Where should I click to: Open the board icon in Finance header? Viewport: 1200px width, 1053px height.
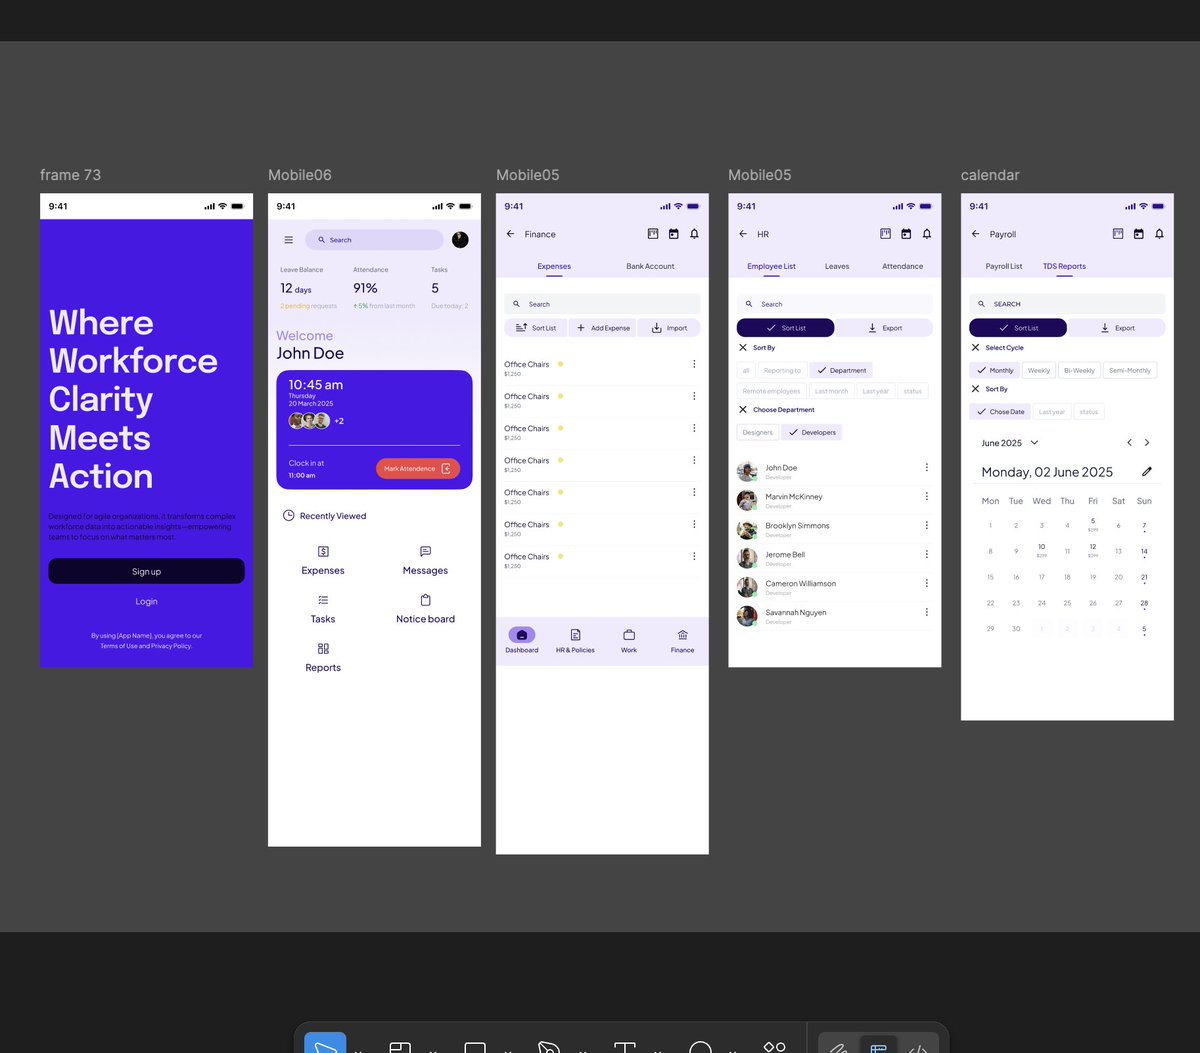pos(653,234)
